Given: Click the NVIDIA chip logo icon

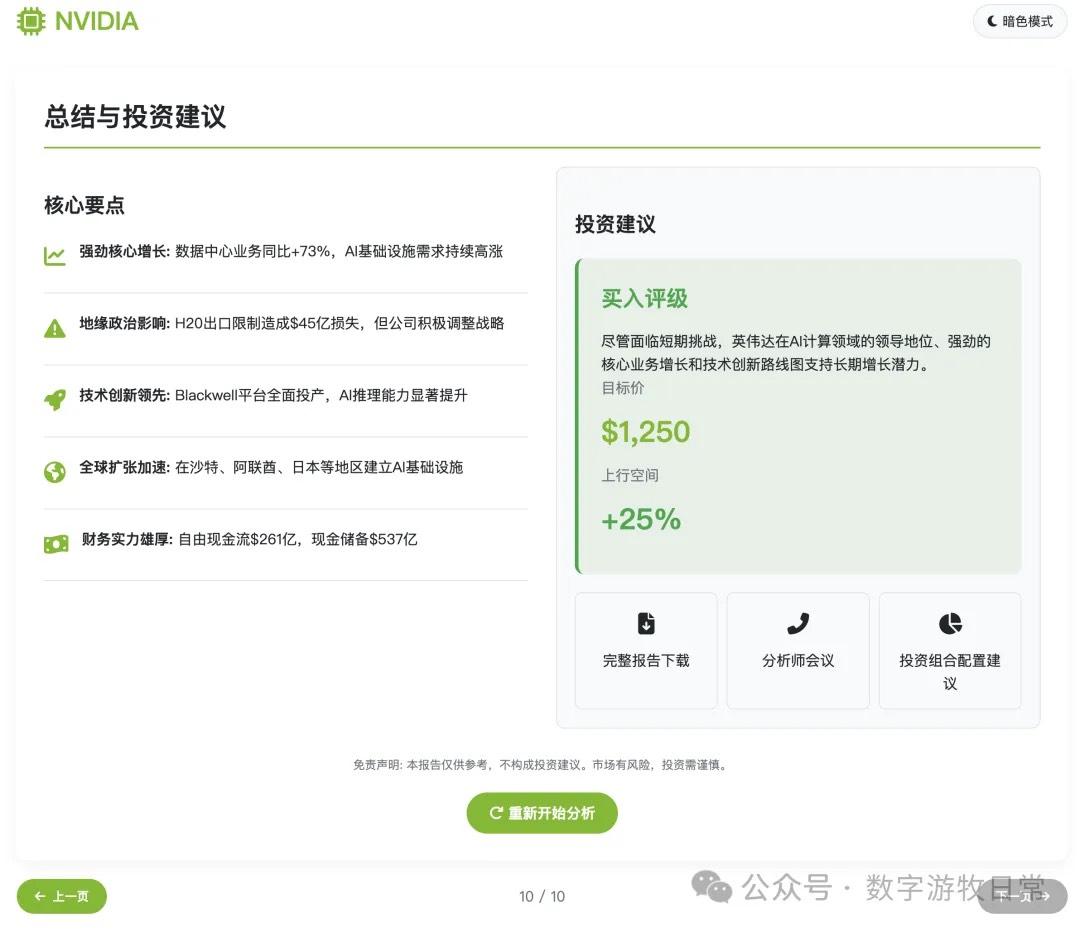Looking at the screenshot, I should point(31,21).
